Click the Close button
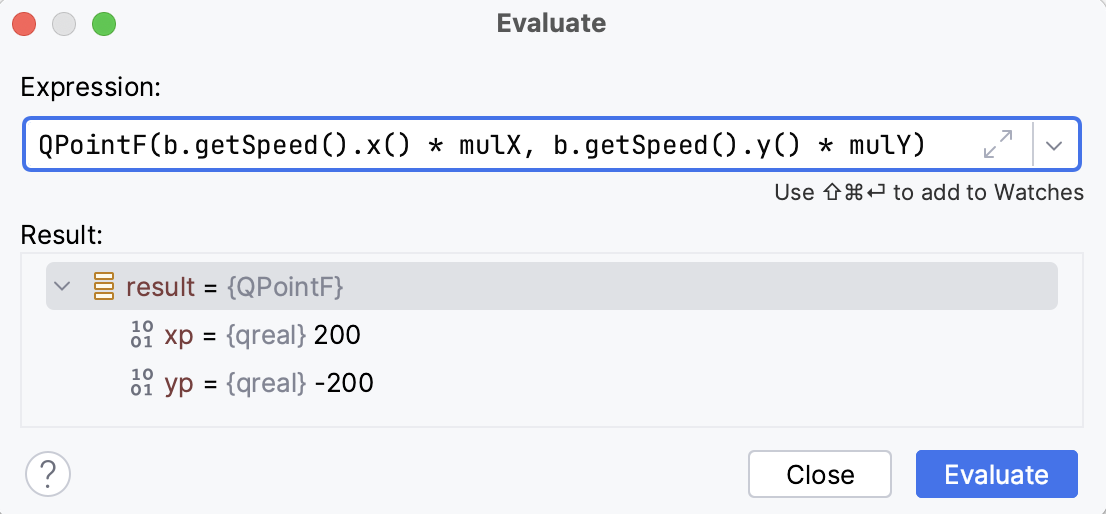 point(820,474)
